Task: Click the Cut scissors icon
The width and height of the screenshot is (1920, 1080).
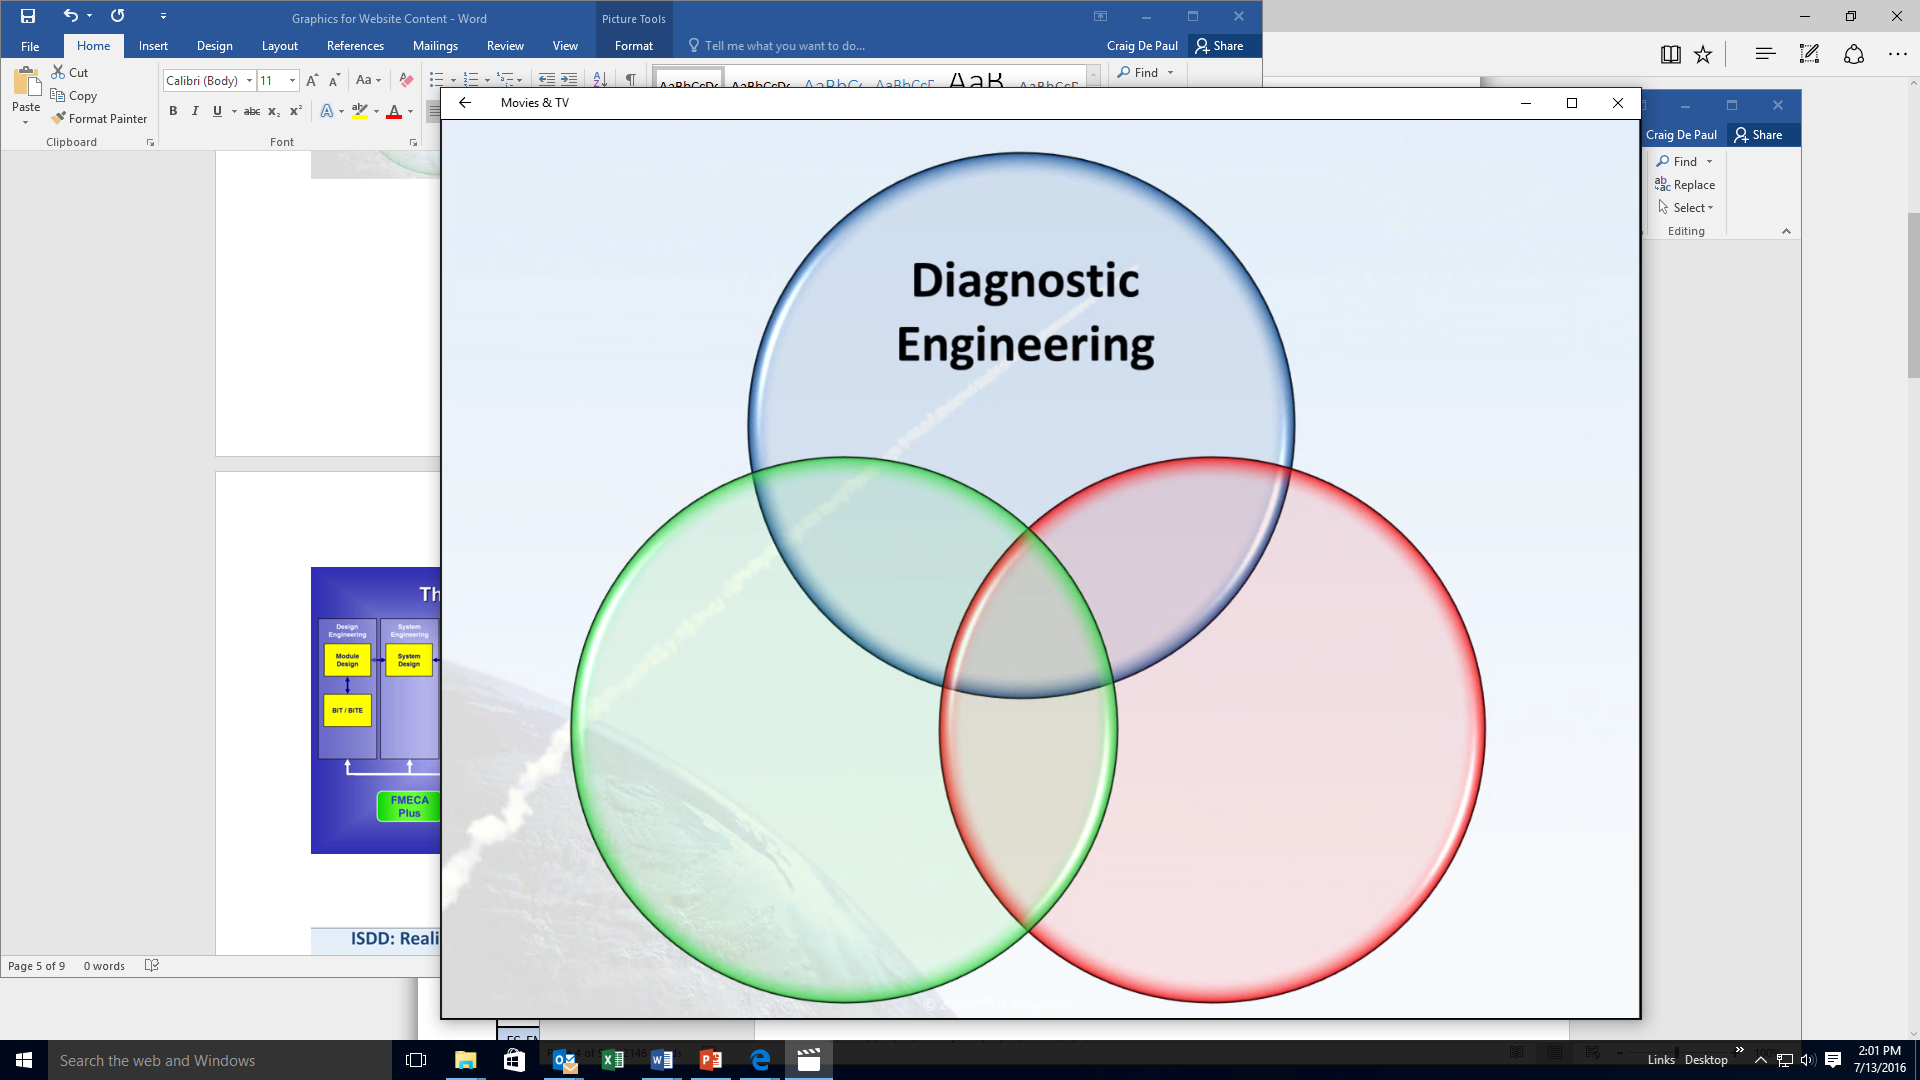Action: click(58, 72)
